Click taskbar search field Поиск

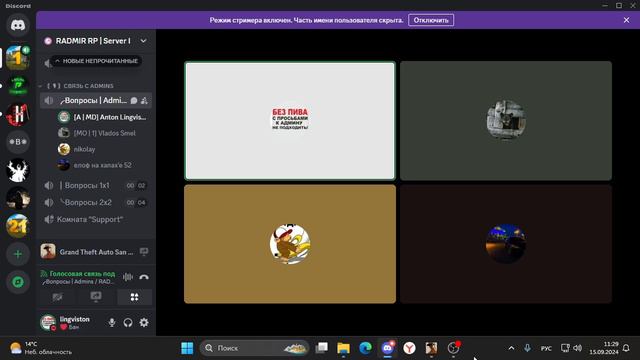254,348
